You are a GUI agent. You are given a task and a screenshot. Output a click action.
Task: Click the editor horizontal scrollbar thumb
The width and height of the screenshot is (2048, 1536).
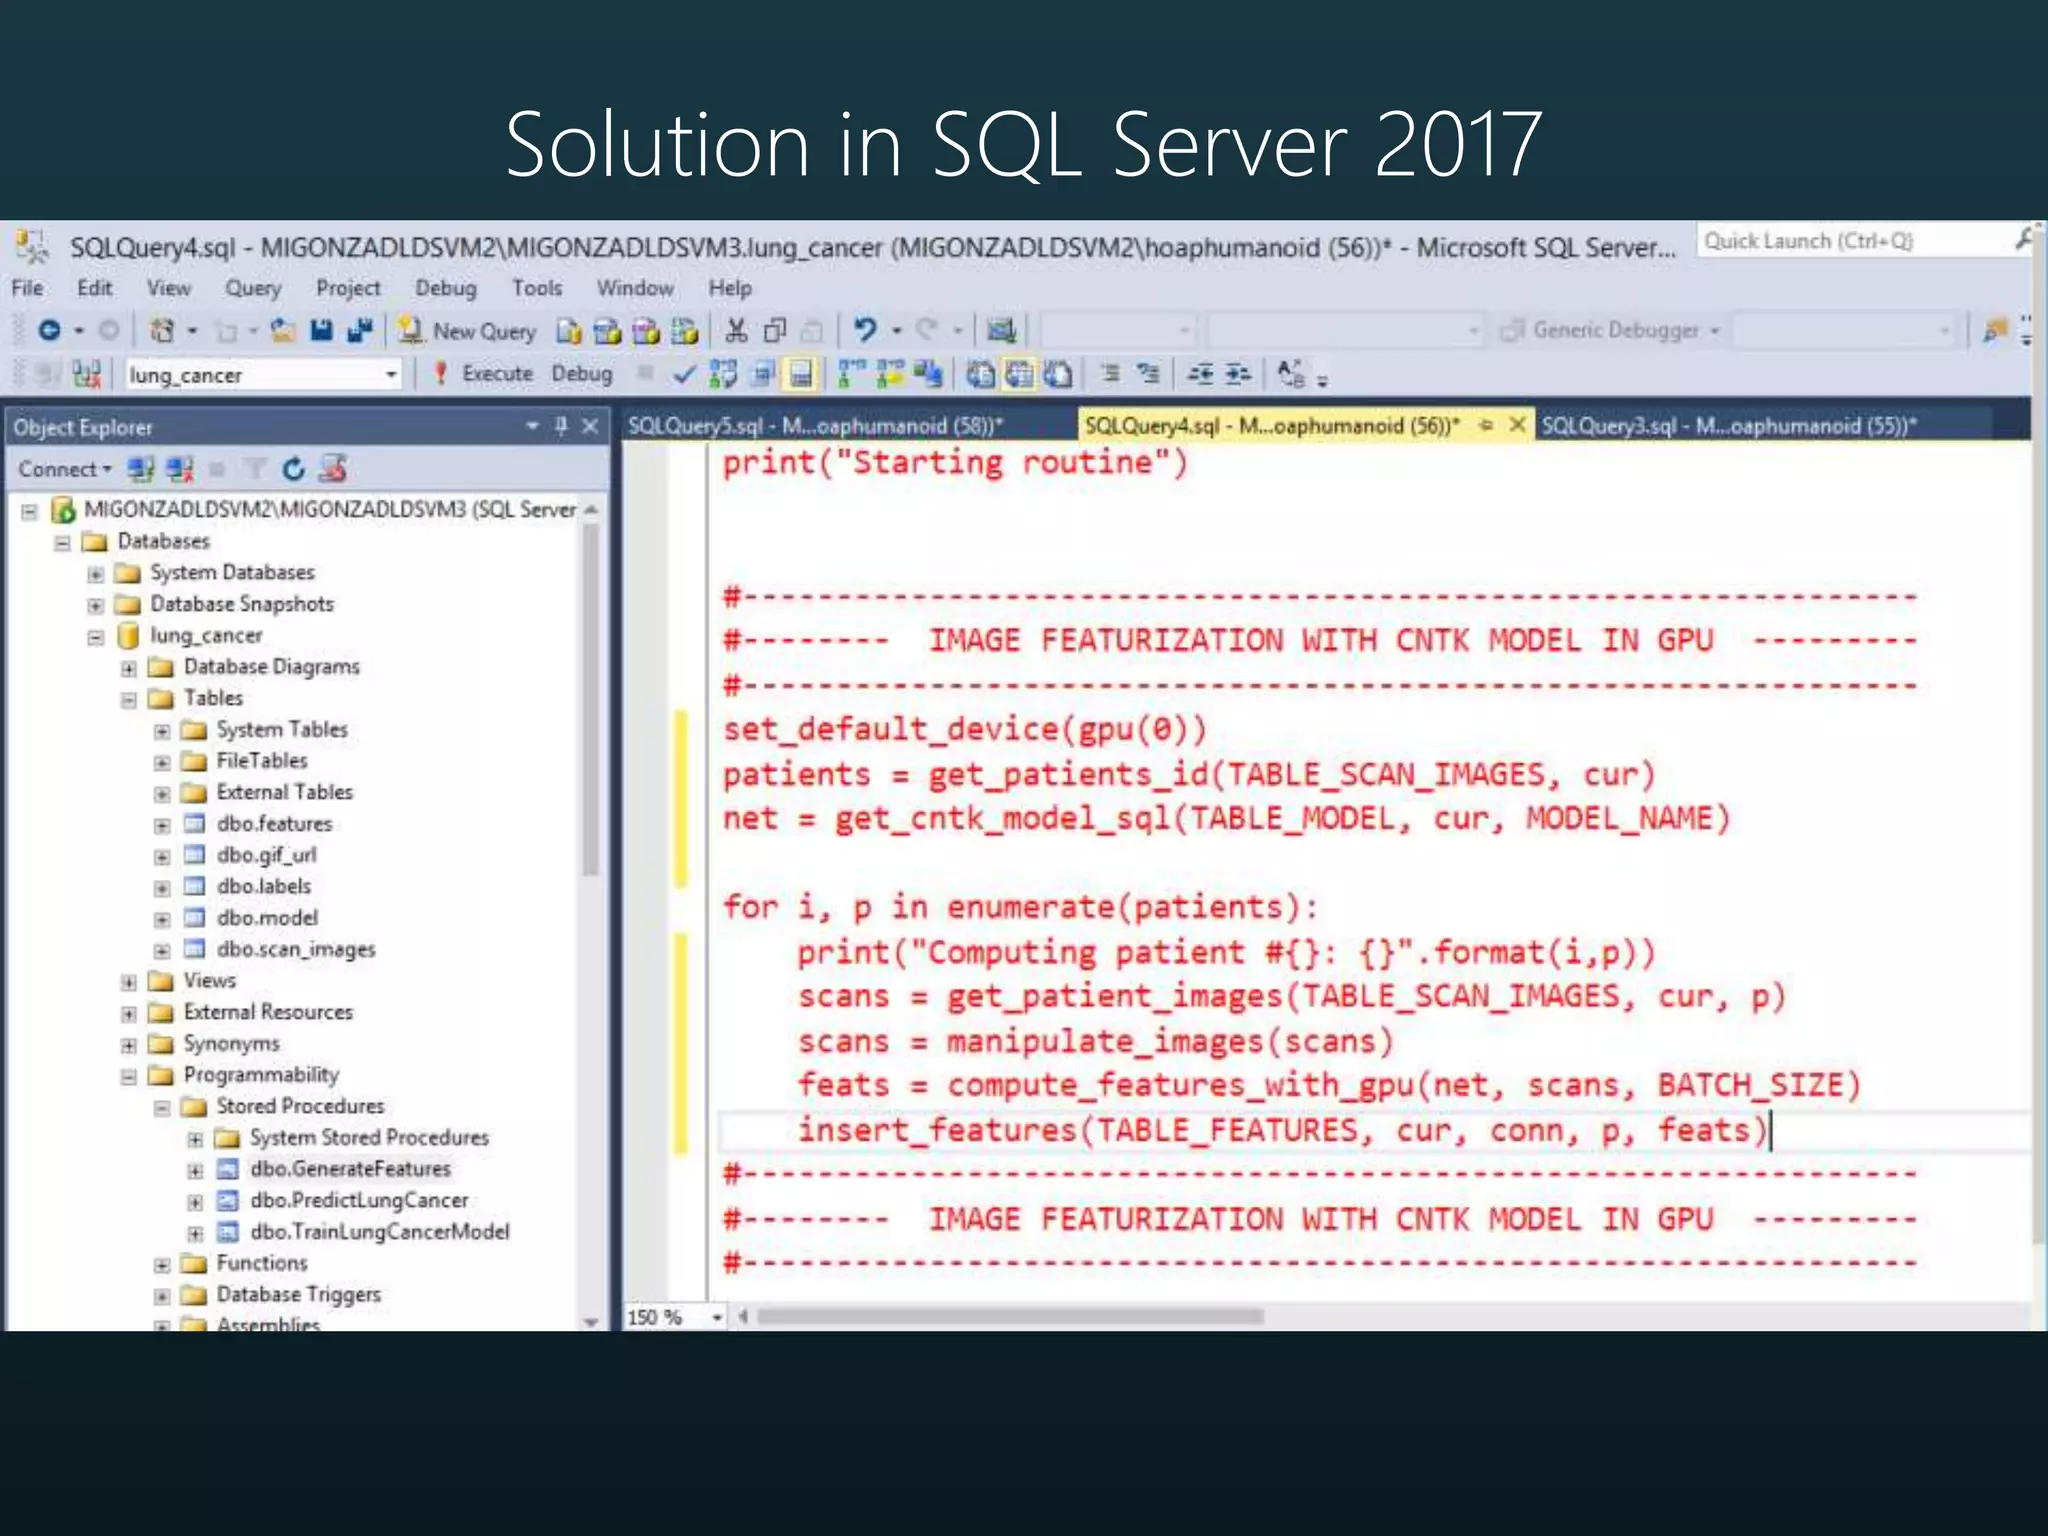pyautogui.click(x=1010, y=1317)
